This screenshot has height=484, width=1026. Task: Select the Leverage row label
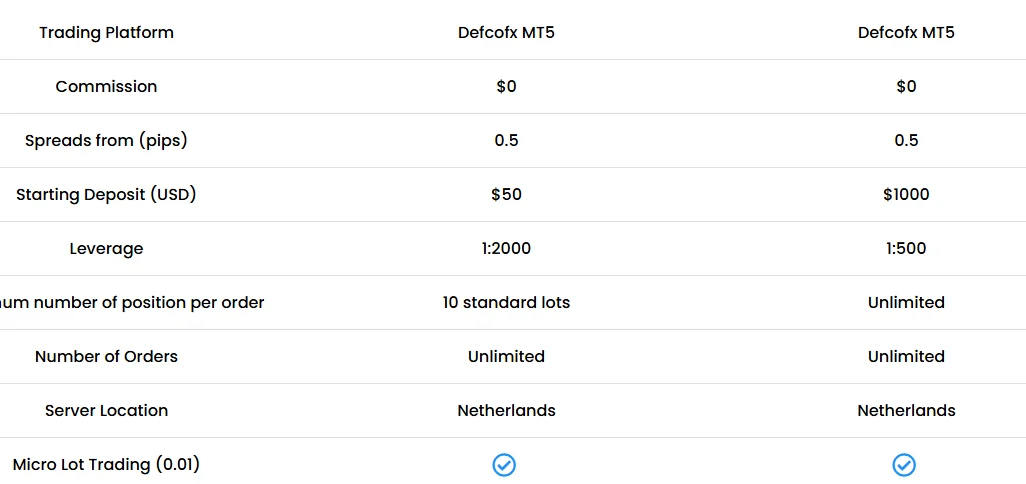pyautogui.click(x=106, y=249)
